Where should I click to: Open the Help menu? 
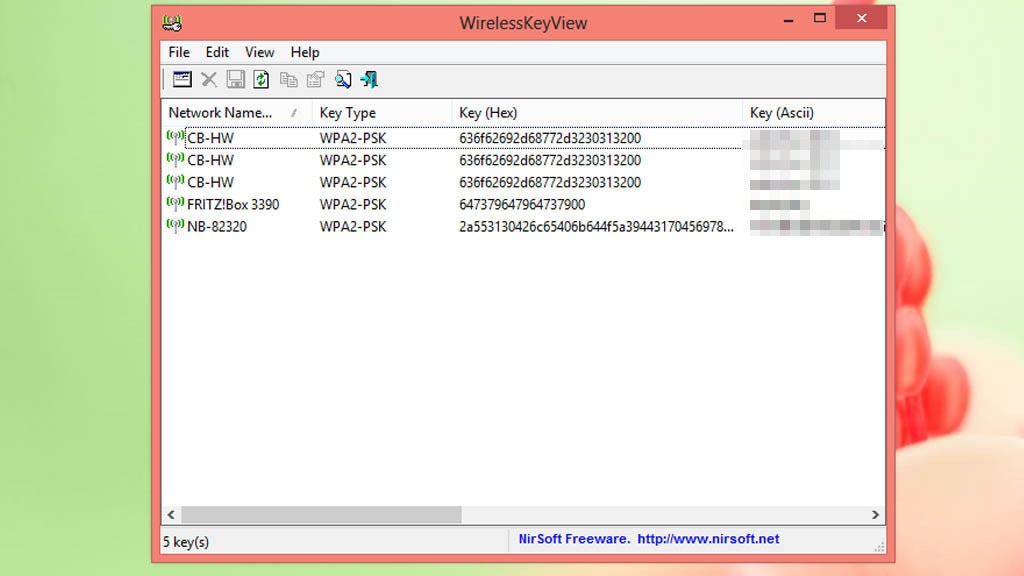pos(304,52)
